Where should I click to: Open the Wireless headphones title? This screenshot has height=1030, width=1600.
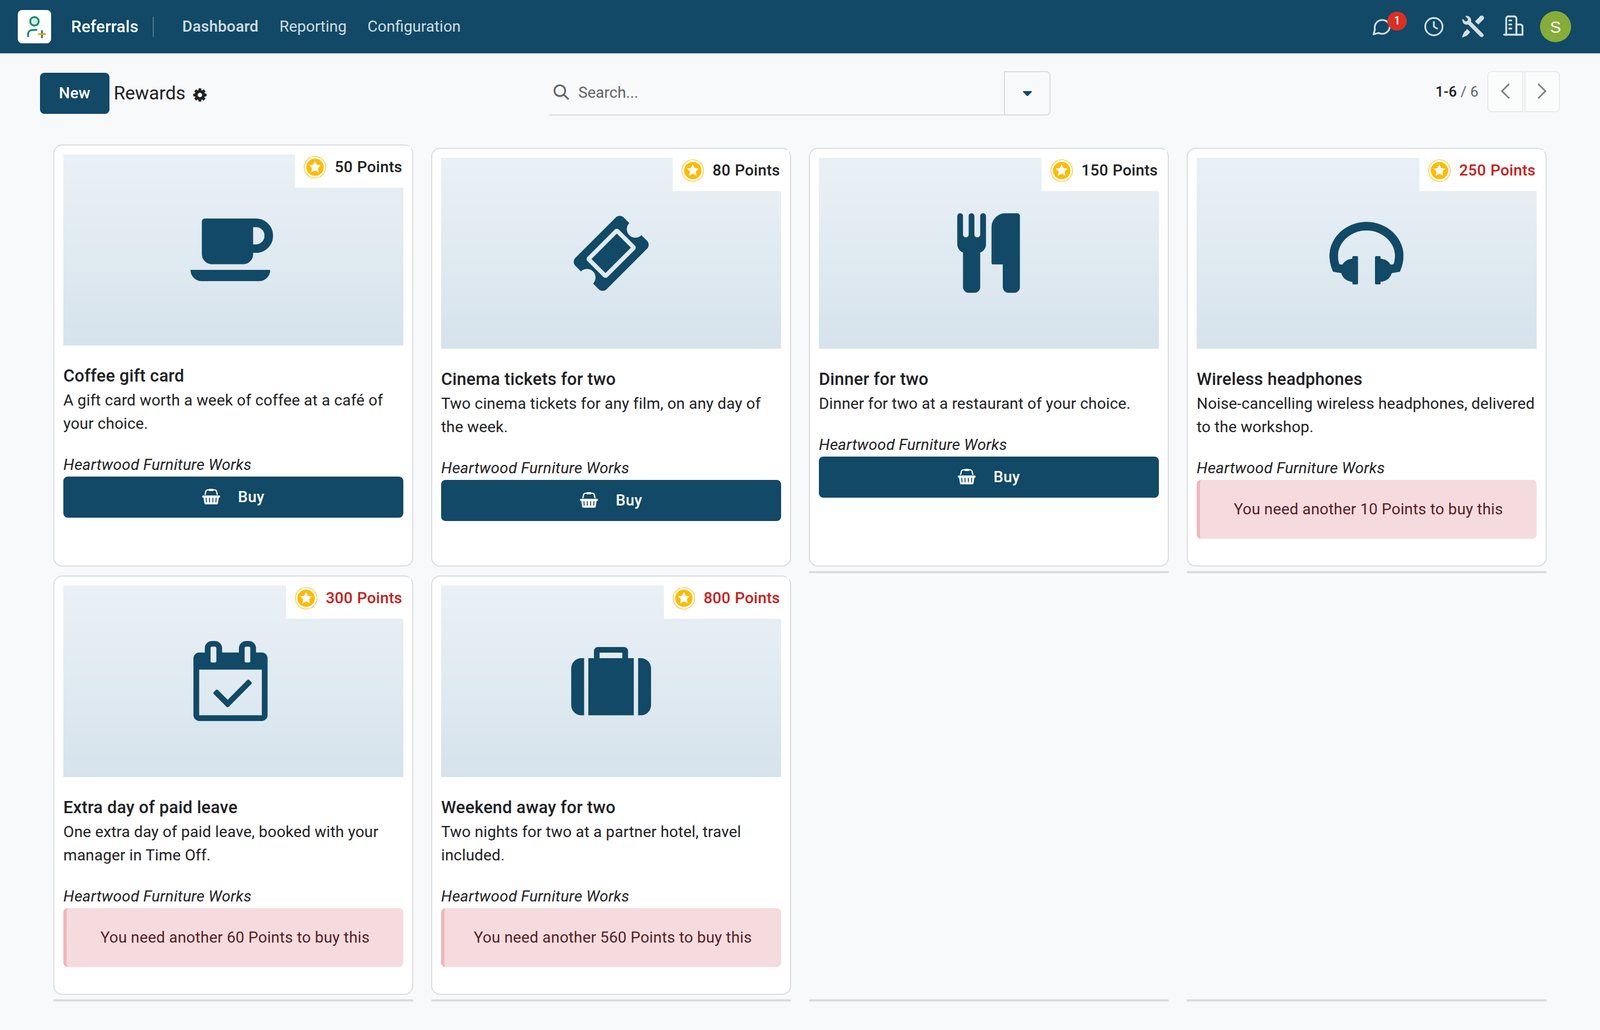click(1279, 379)
